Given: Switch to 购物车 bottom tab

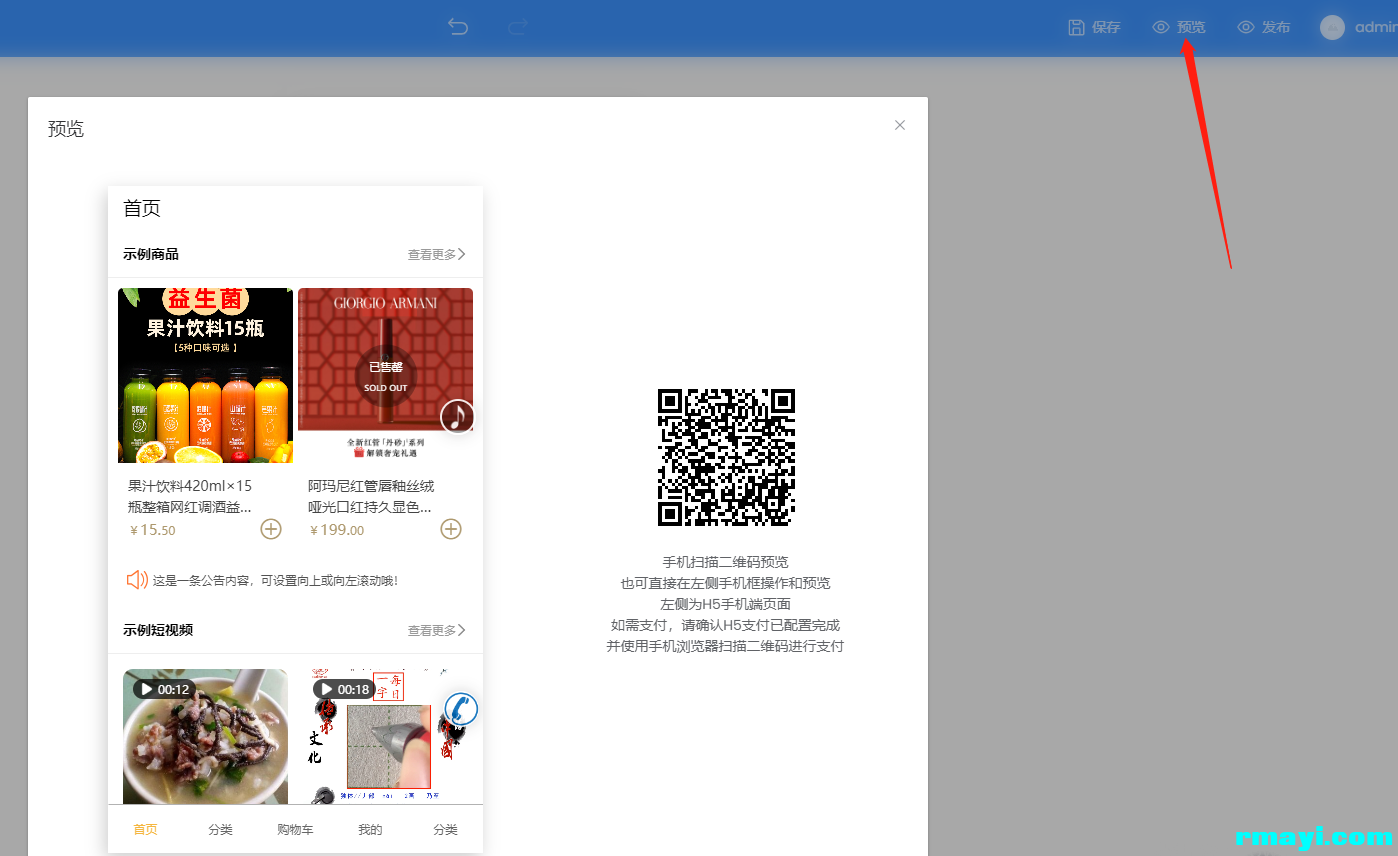Looking at the screenshot, I should pyautogui.click(x=295, y=830).
